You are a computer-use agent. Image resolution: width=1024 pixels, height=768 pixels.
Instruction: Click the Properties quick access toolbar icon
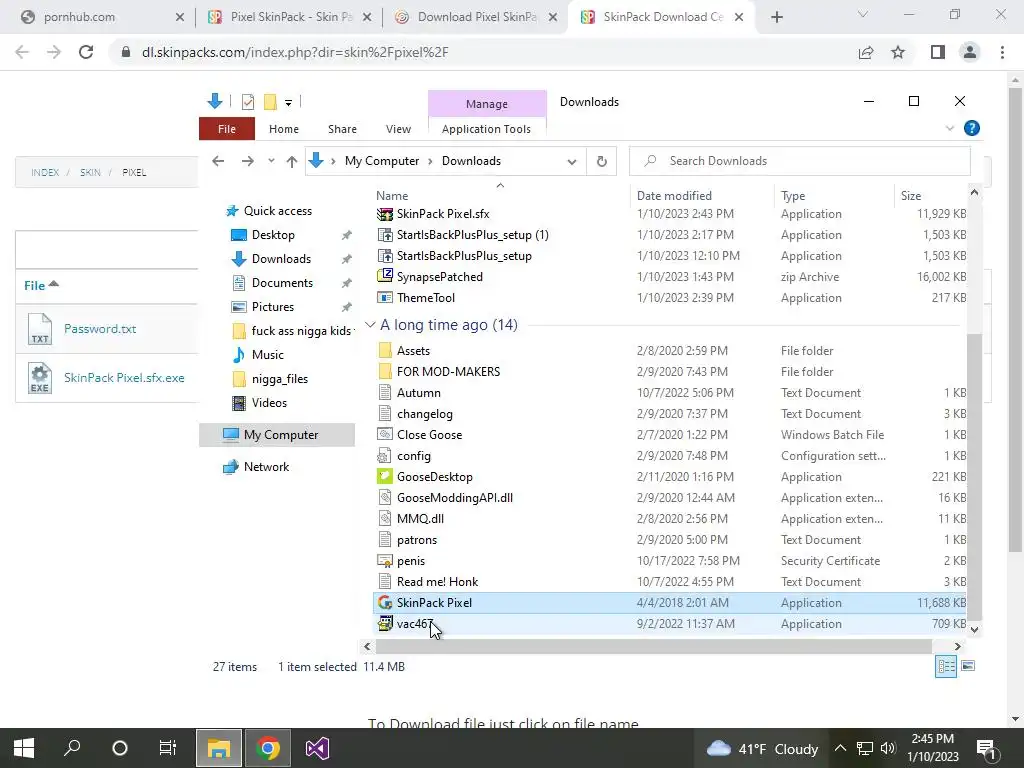tap(248, 102)
